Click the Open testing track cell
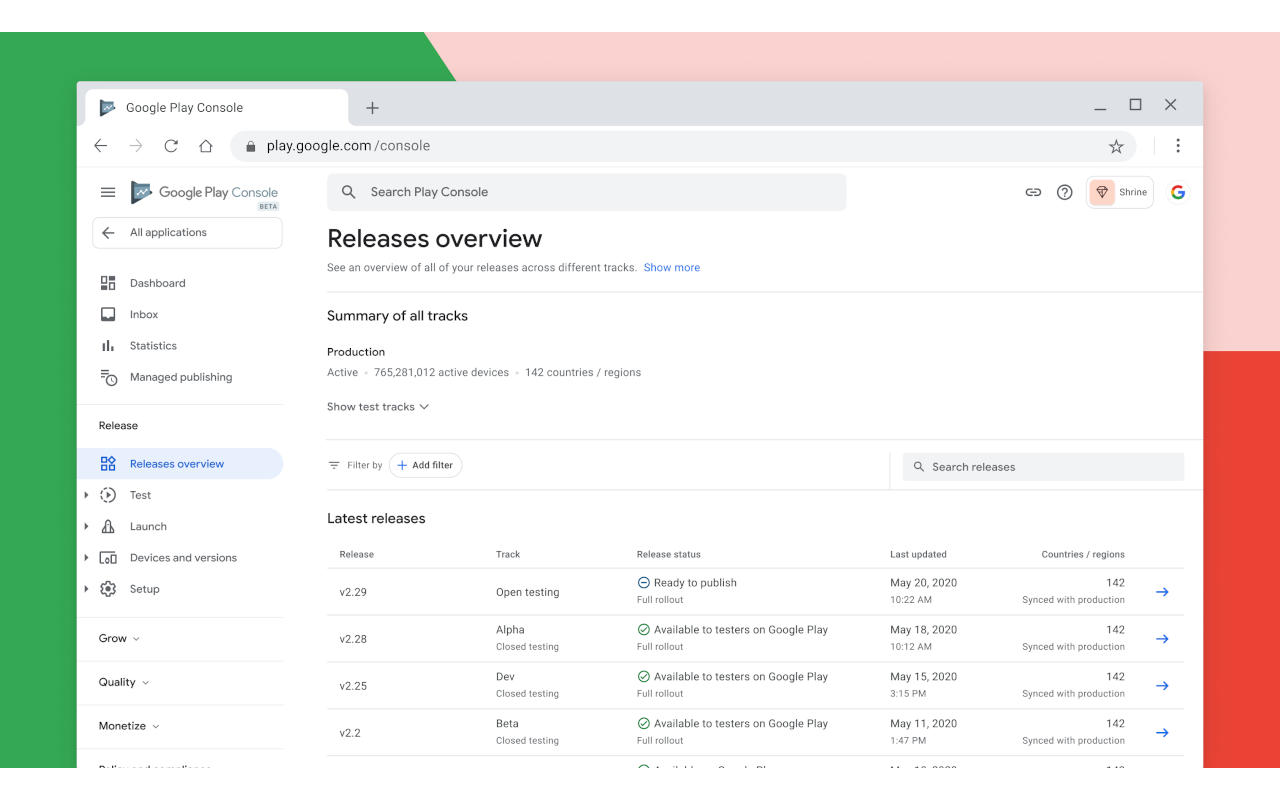Image resolution: width=1280 pixels, height=800 pixels. click(x=528, y=592)
